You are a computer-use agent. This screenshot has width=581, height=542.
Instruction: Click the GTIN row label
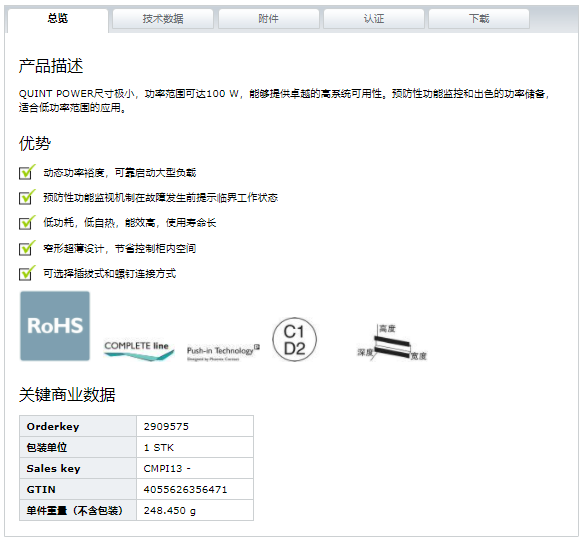pyautogui.click(x=41, y=490)
